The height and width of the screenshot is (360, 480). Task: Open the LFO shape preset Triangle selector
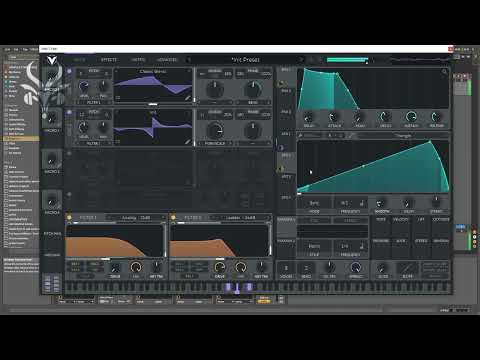tap(403, 136)
